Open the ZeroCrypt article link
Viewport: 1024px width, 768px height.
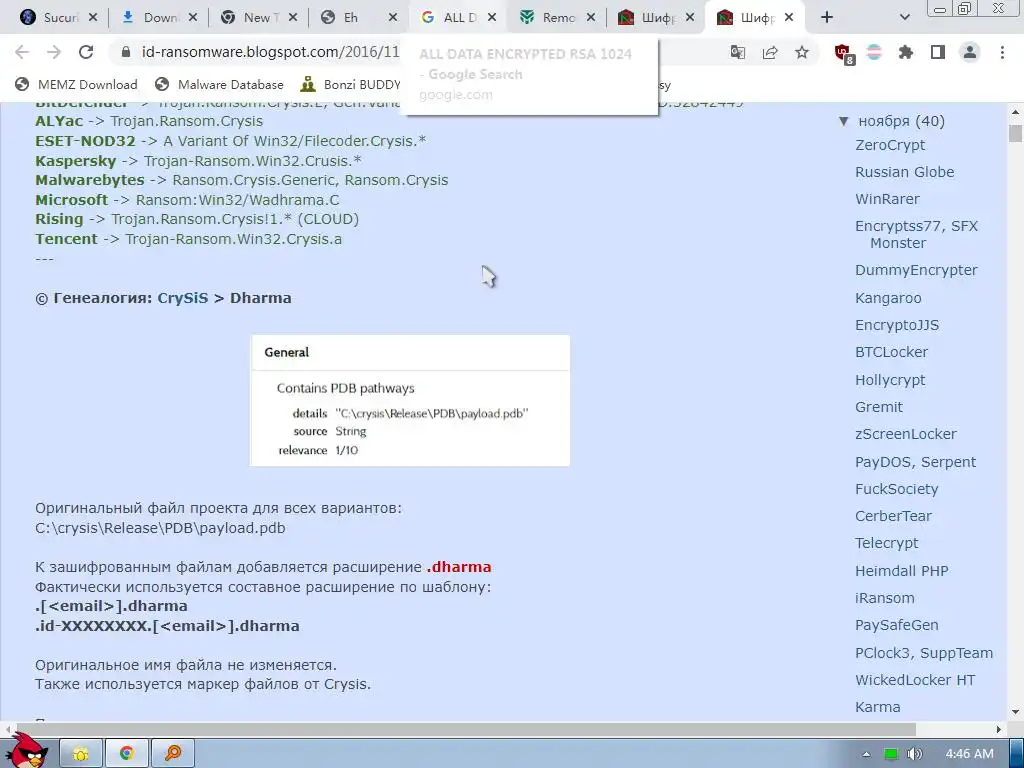tap(890, 145)
